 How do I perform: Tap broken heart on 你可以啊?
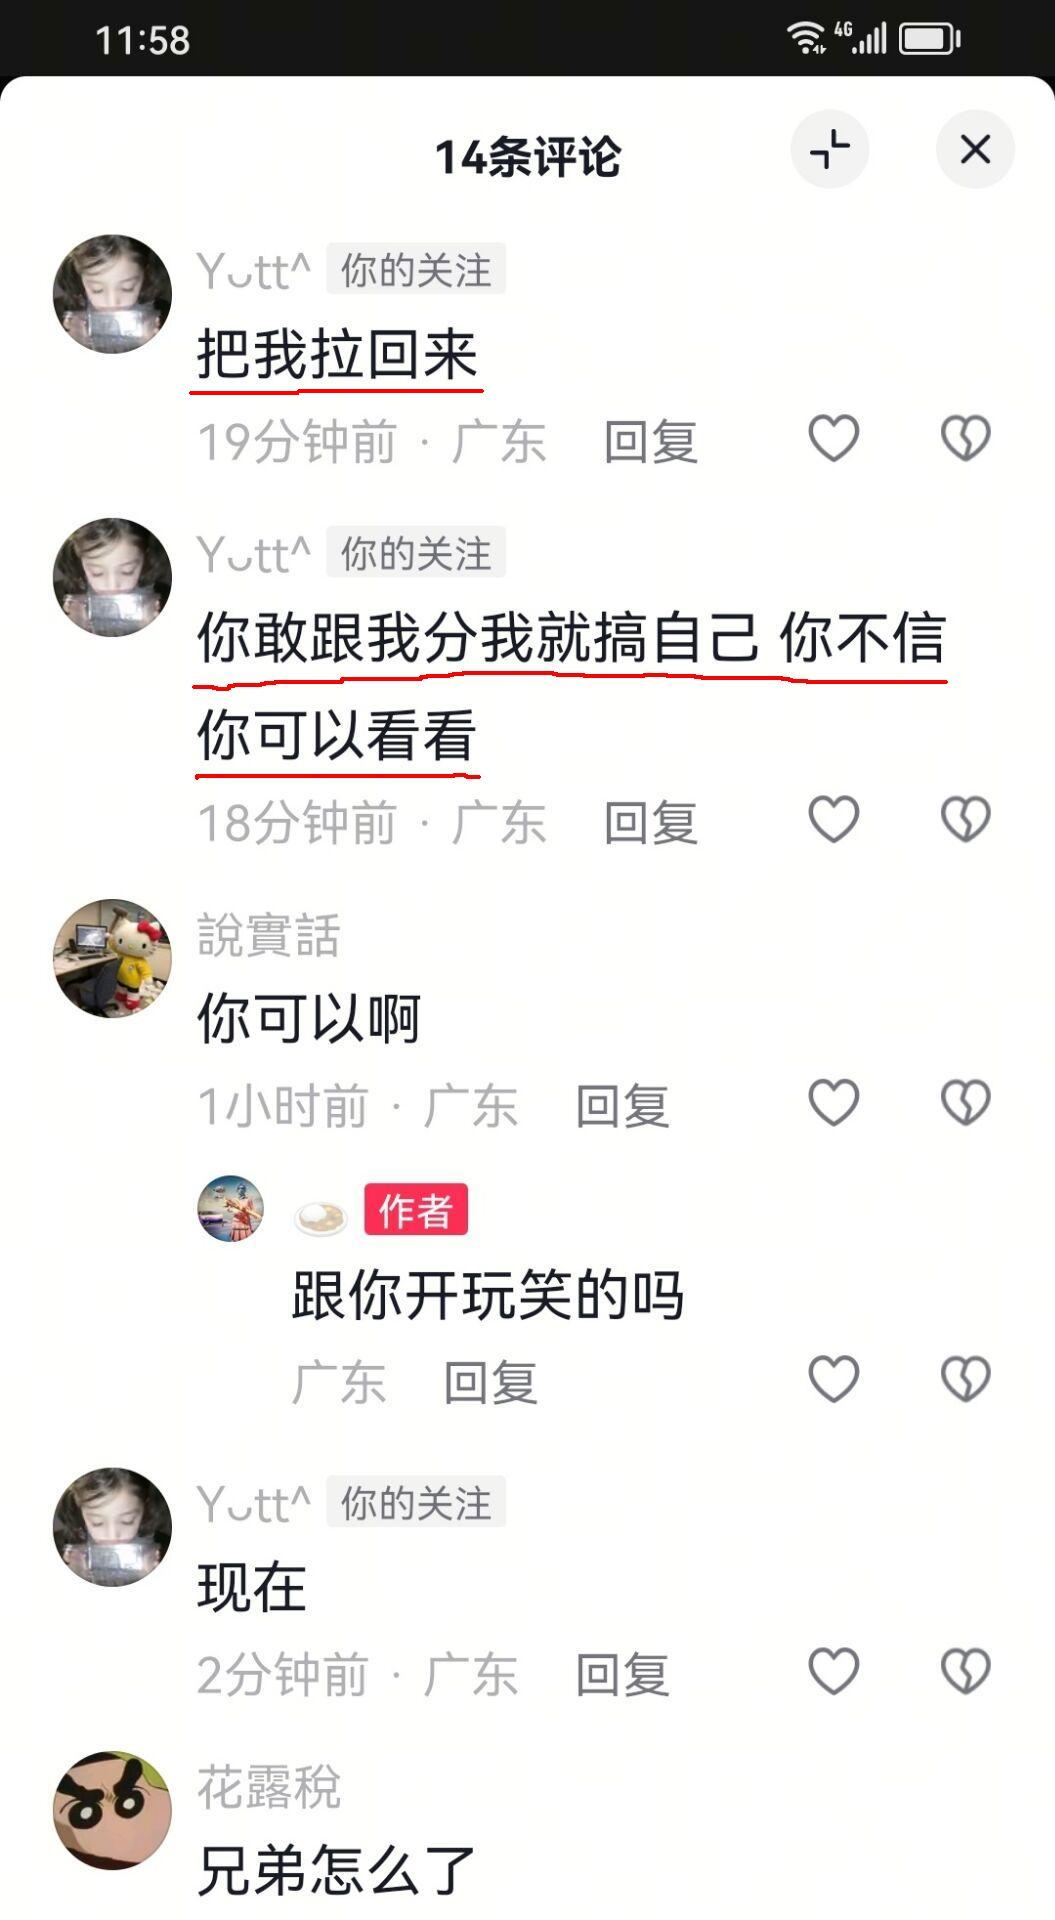pos(965,1102)
